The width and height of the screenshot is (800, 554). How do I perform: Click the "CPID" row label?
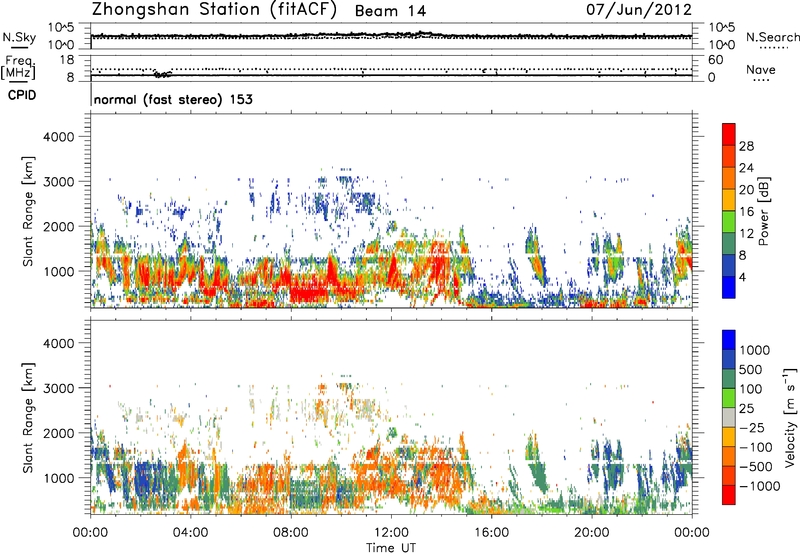tap(22, 95)
